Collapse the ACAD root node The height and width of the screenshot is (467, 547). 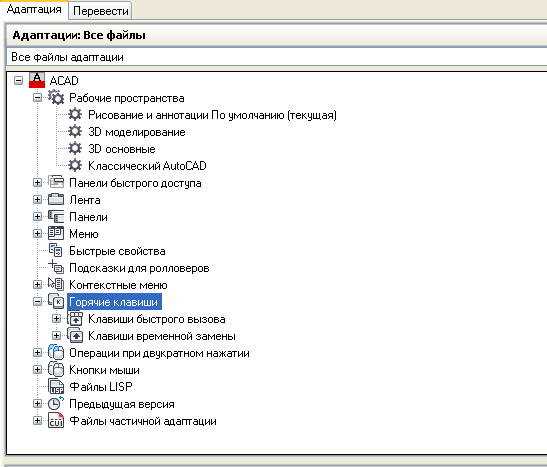18,81
